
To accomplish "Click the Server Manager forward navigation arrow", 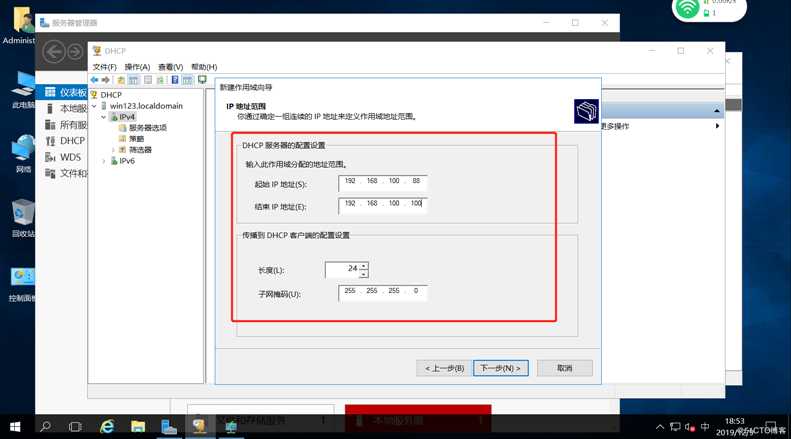I will coord(75,52).
